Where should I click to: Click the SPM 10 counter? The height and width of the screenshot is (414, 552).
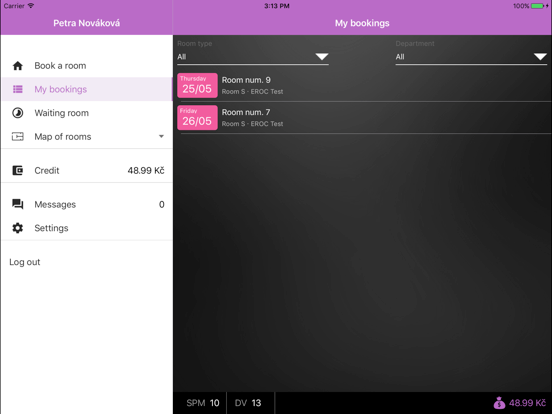[x=203, y=403]
